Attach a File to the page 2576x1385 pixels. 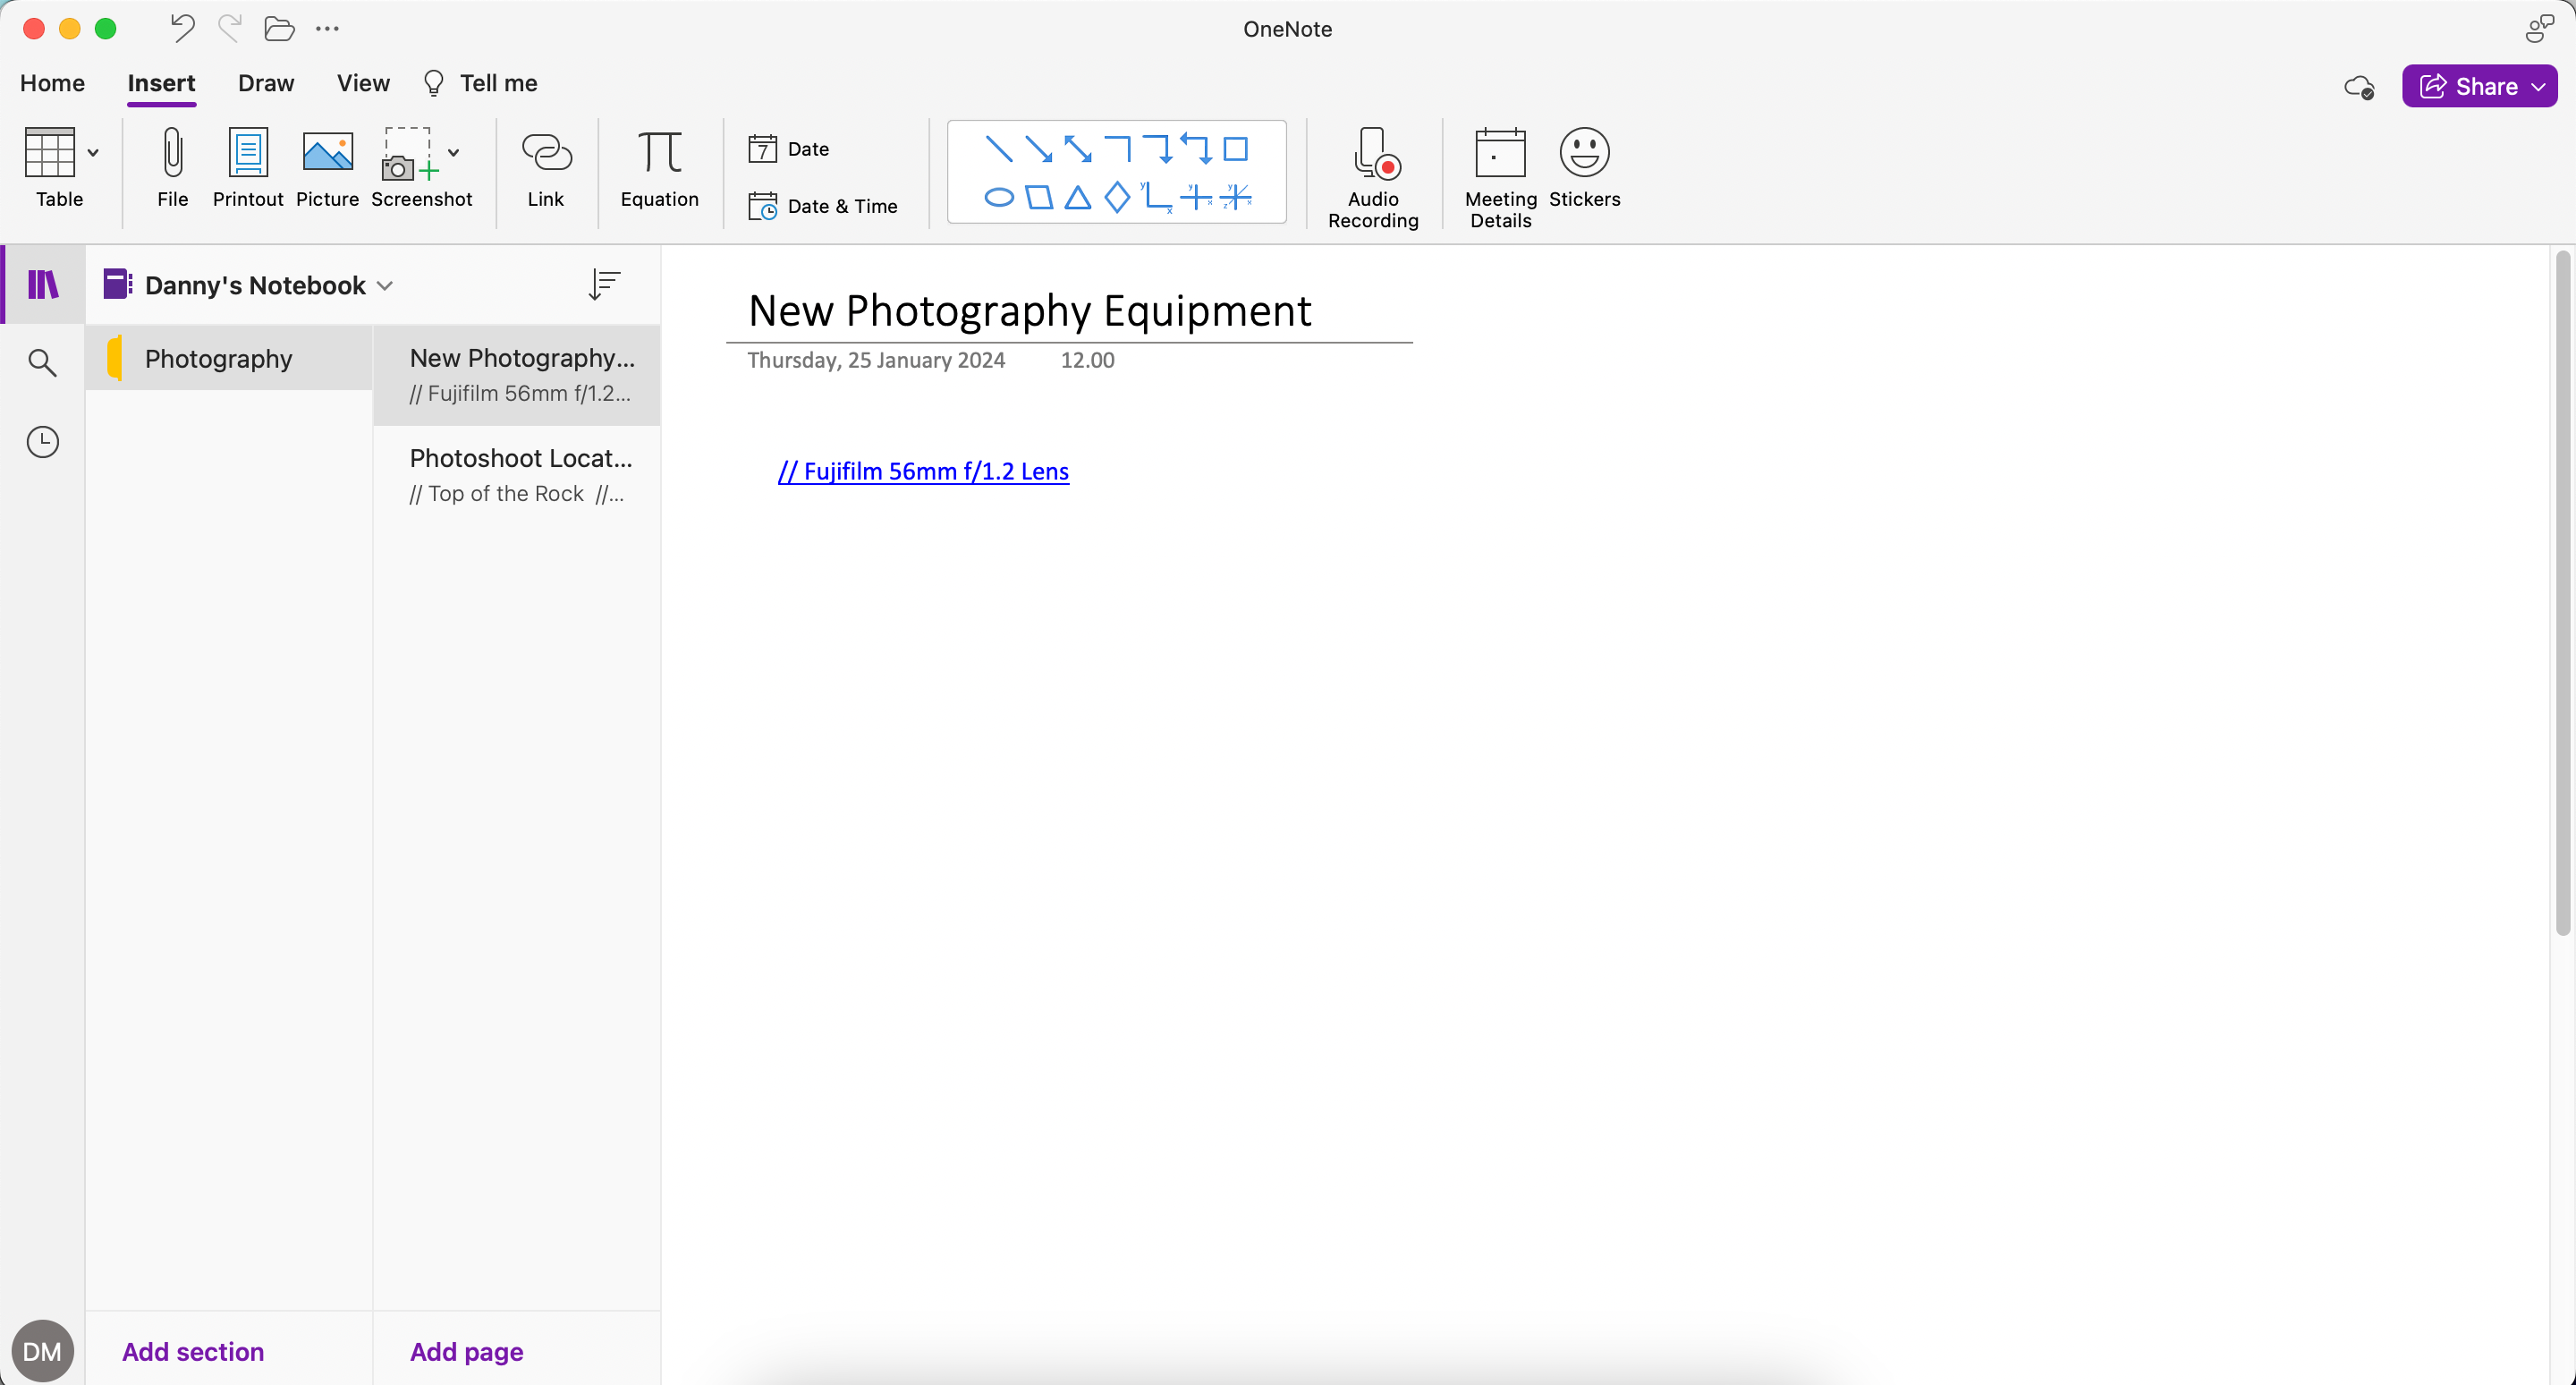pos(172,171)
